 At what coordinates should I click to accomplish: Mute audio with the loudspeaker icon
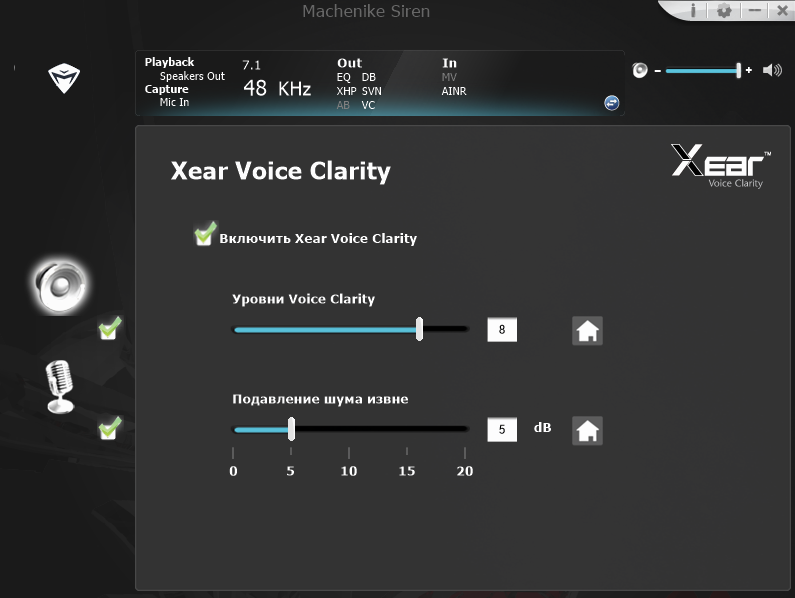(x=772, y=70)
